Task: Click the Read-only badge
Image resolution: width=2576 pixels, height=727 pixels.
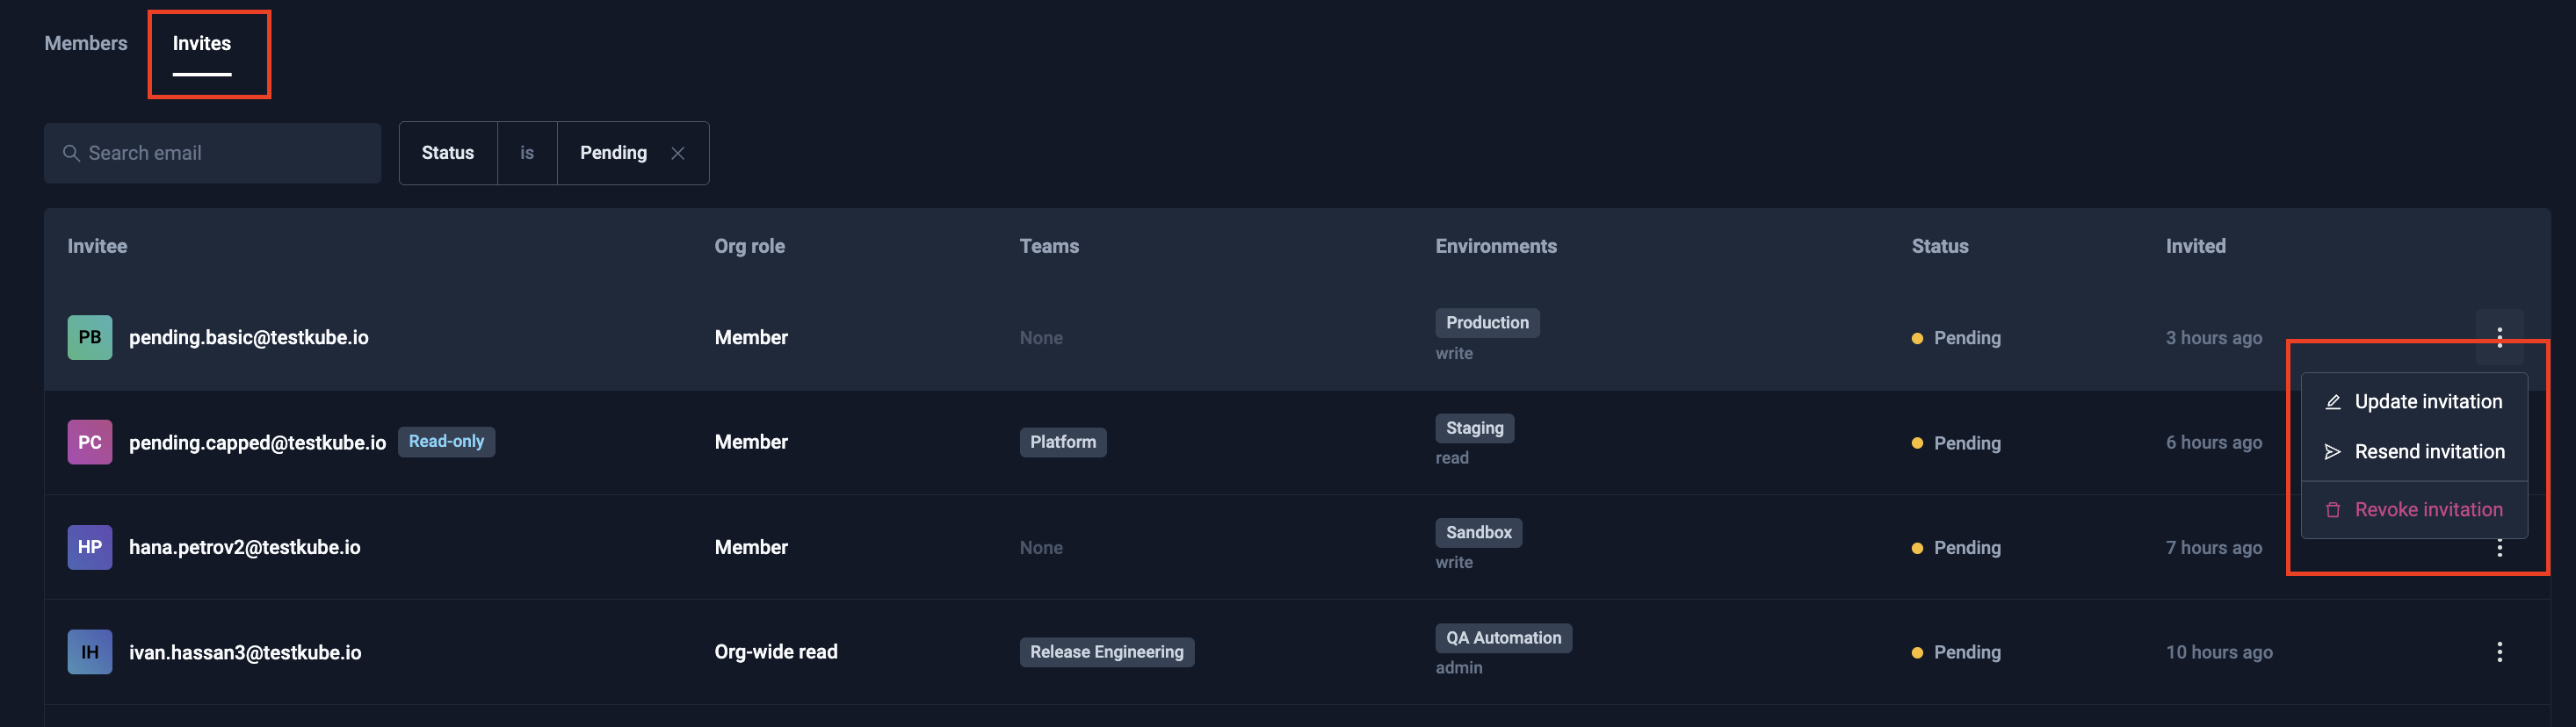Action: tap(446, 441)
